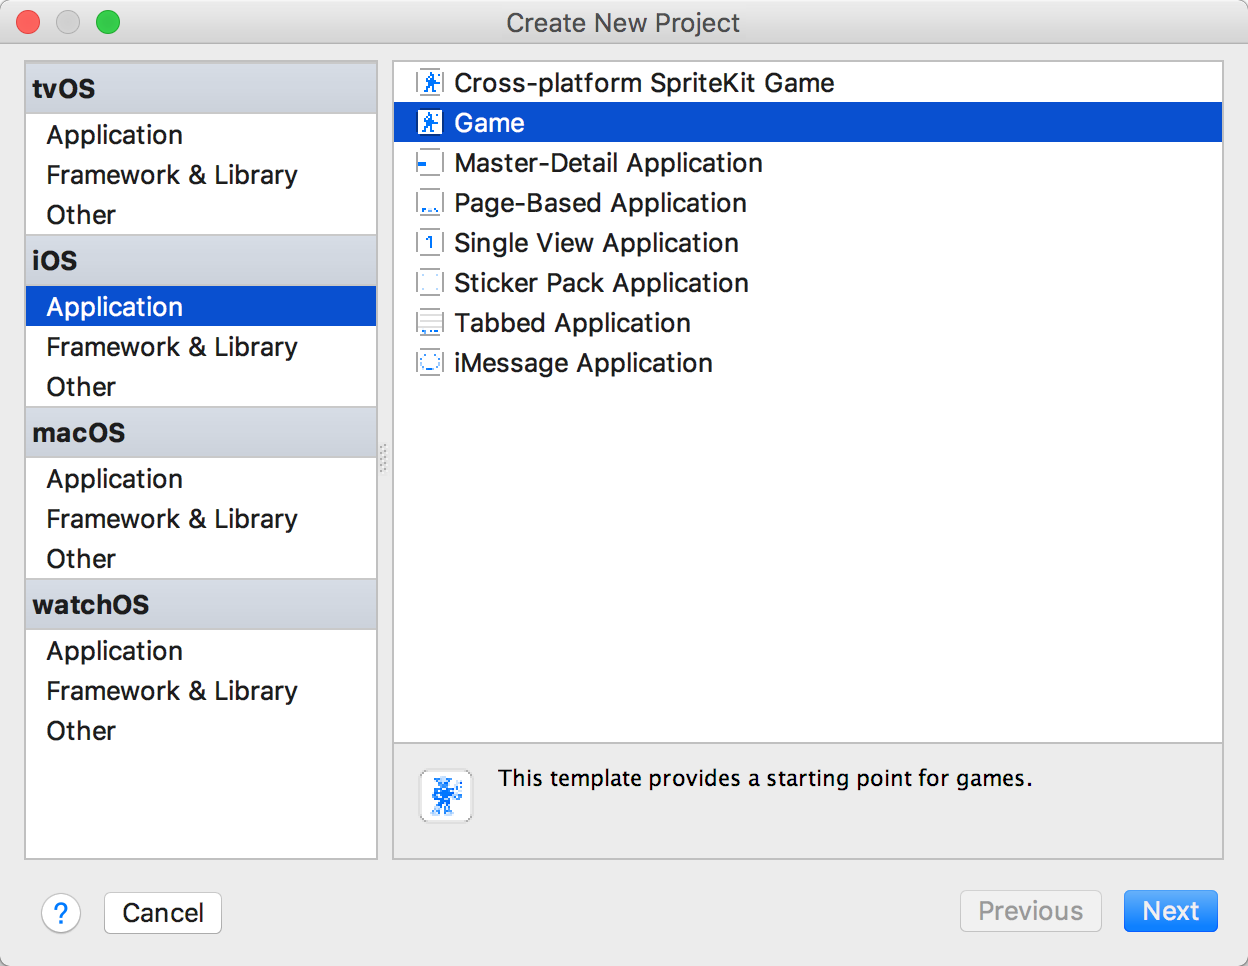Select the Game template row
This screenshot has width=1248, height=966.
pyautogui.click(x=808, y=122)
